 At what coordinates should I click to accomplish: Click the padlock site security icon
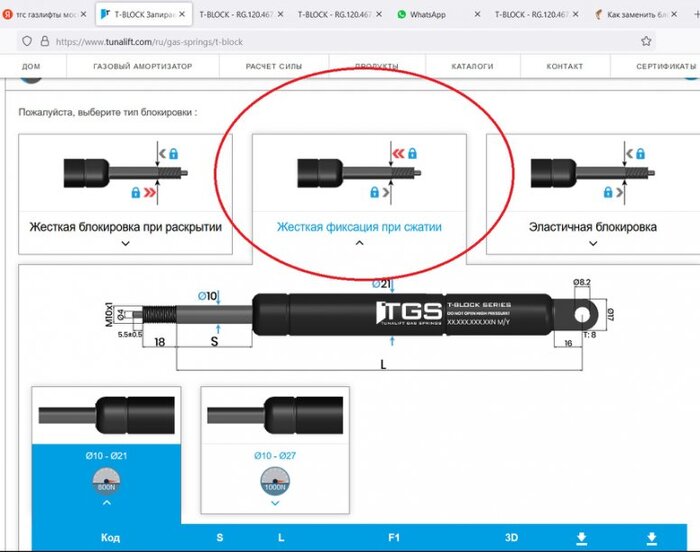[x=45, y=41]
